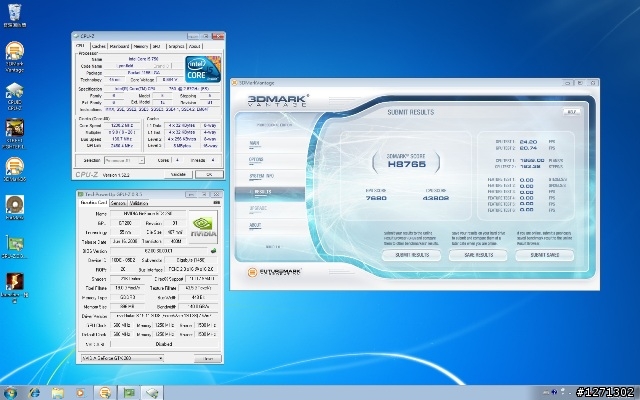Switch to the Validation tab in GPU-Z
The width and height of the screenshot is (640, 400).
pyautogui.click(x=139, y=203)
